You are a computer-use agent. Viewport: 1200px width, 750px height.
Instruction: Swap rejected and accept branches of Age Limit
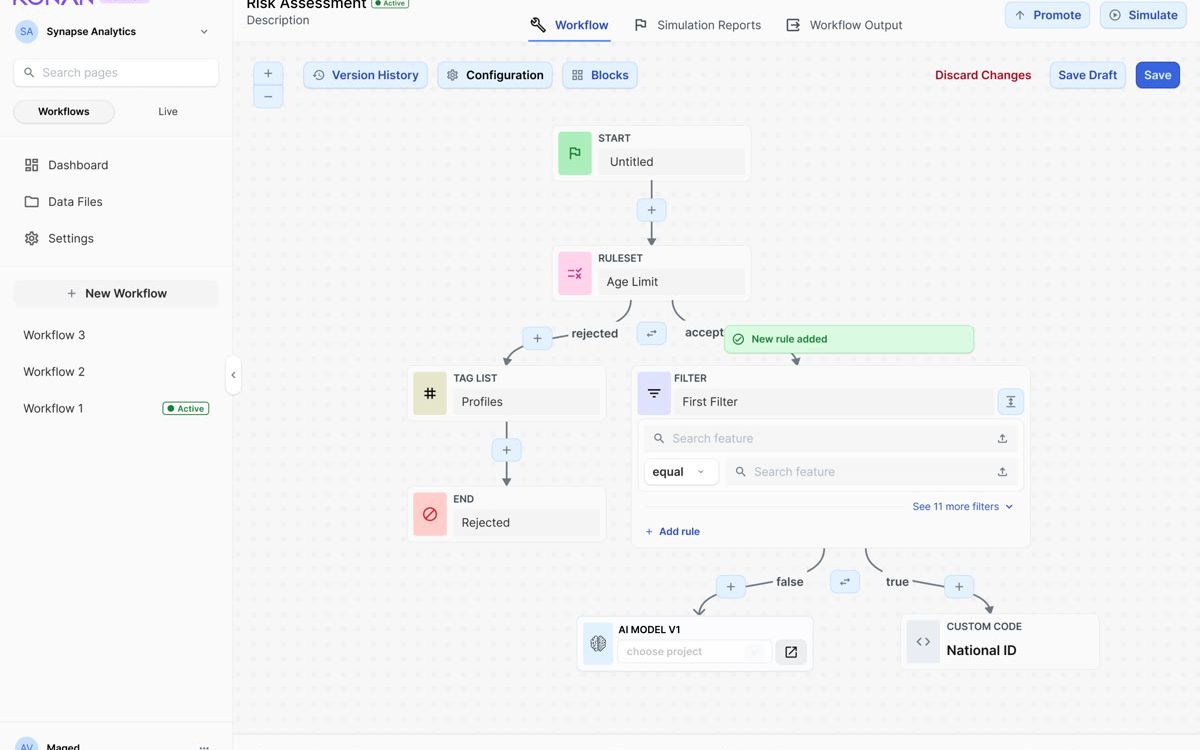(652, 334)
